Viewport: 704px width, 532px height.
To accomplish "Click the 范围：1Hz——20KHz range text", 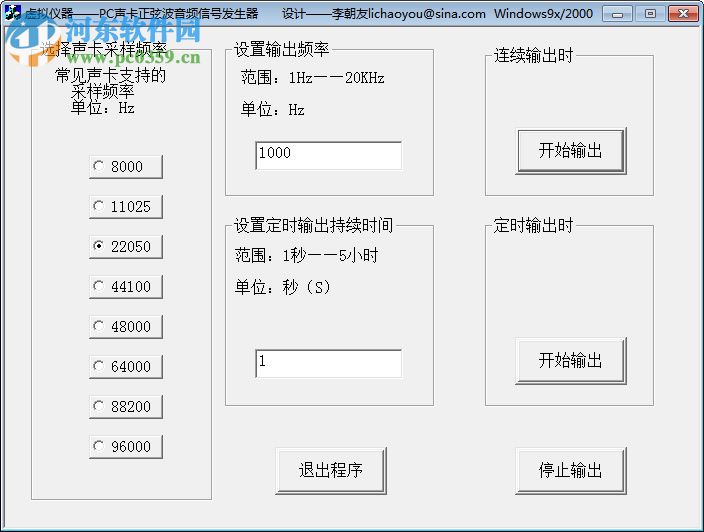I will coord(312,78).
